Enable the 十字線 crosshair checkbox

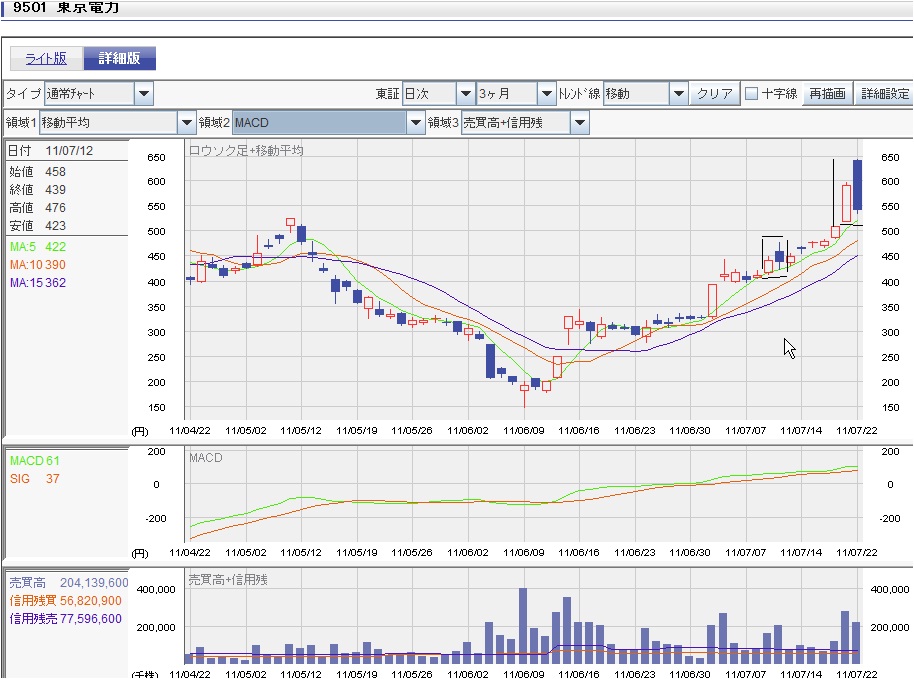(x=752, y=94)
